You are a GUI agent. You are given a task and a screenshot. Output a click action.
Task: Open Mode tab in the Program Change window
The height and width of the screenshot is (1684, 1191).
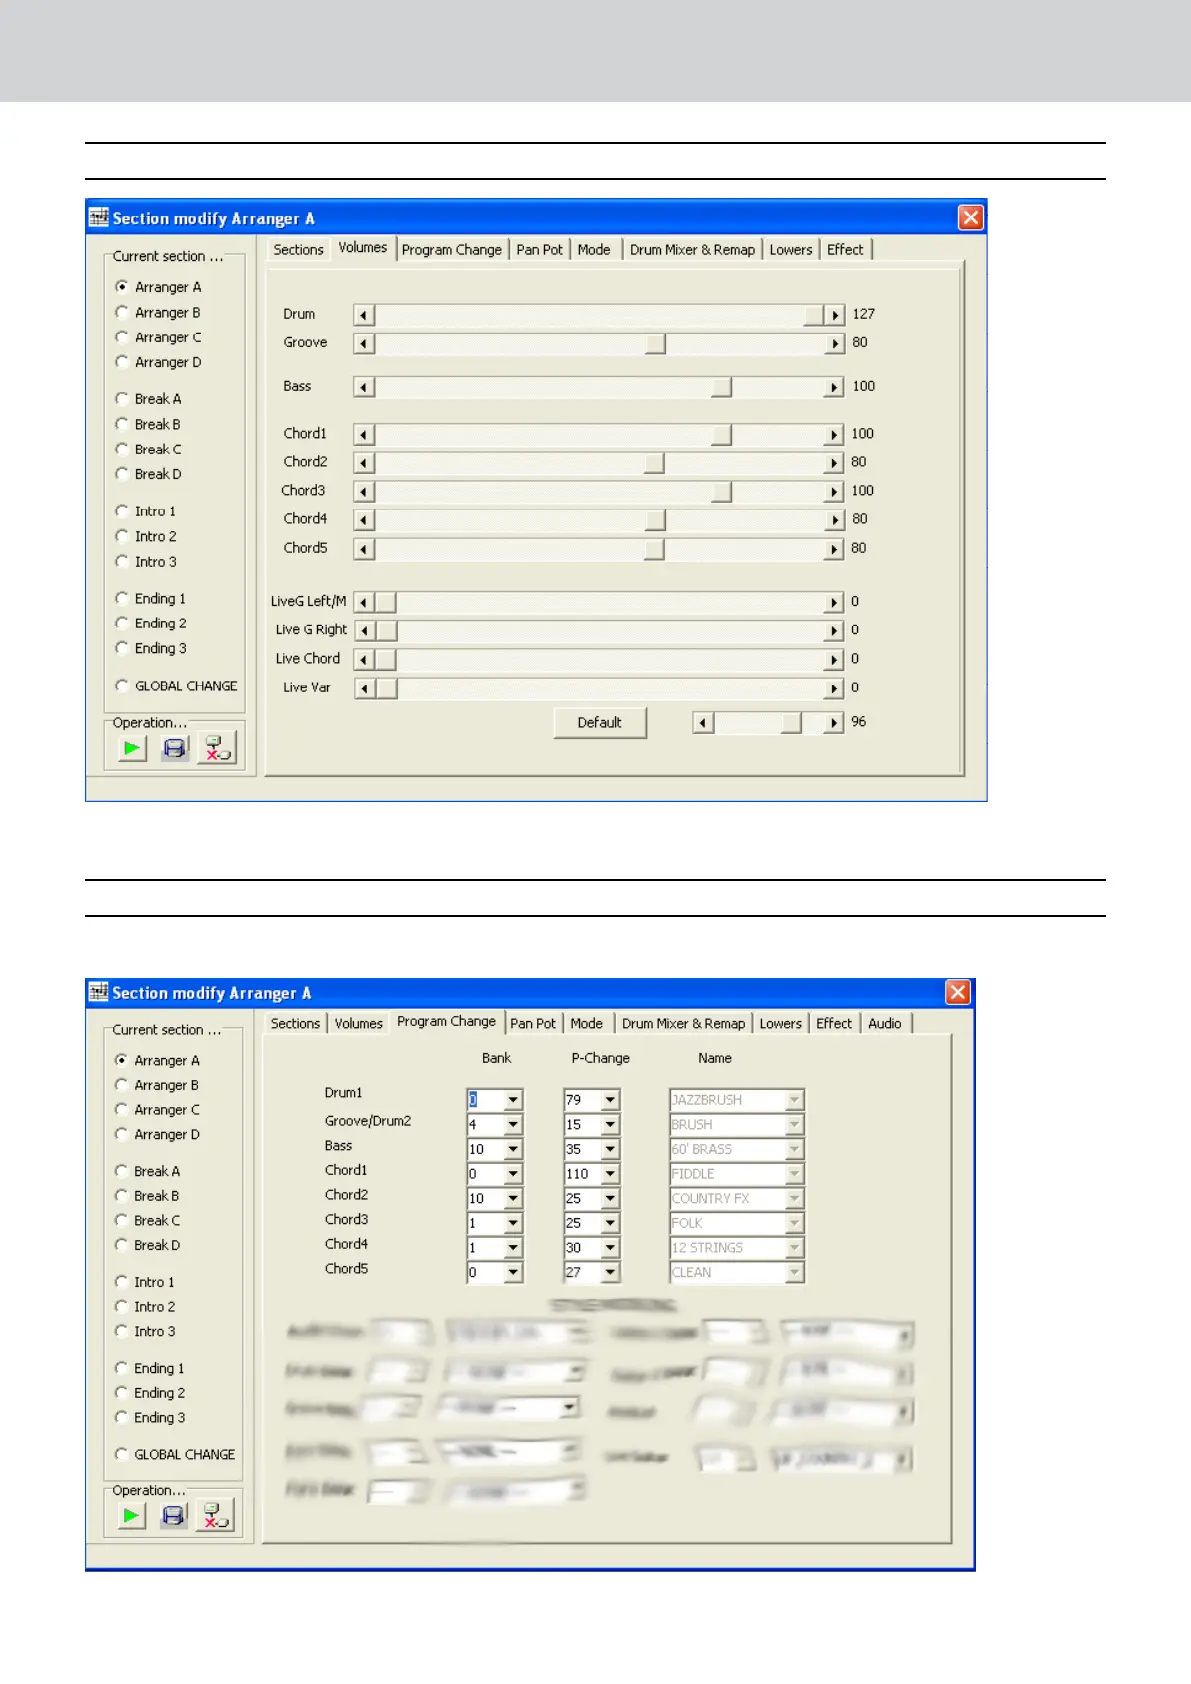pyautogui.click(x=586, y=1024)
